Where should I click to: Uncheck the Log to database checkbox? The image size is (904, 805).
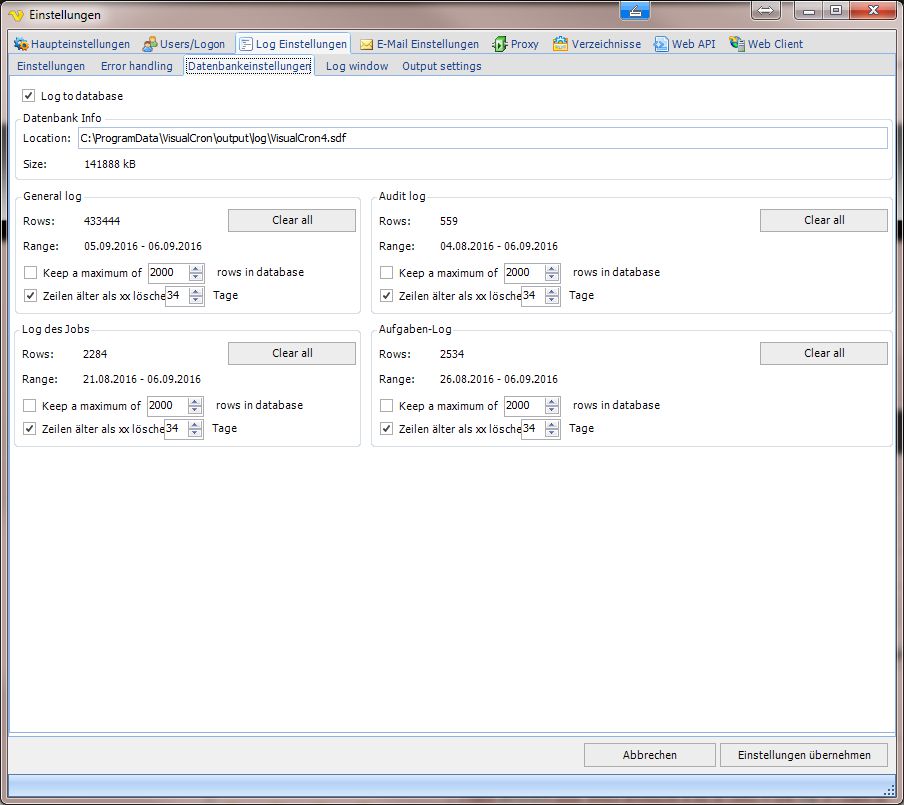click(28, 97)
